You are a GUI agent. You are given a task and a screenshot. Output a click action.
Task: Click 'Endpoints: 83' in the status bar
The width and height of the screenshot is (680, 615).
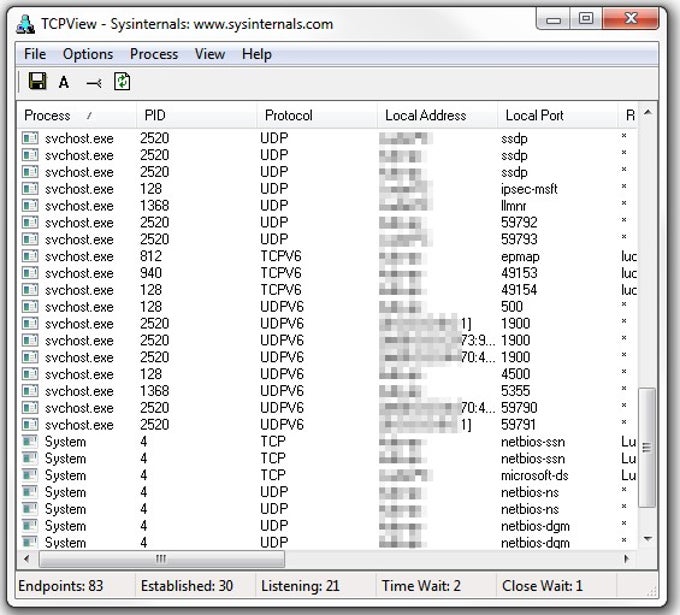click(61, 586)
